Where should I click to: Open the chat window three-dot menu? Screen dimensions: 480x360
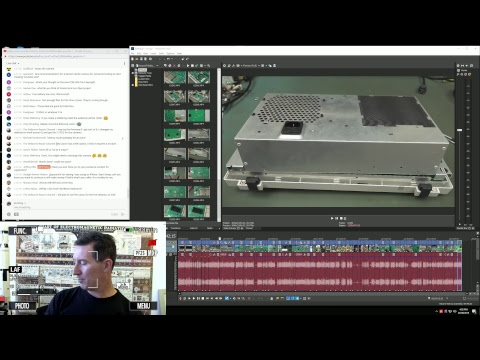(125, 63)
